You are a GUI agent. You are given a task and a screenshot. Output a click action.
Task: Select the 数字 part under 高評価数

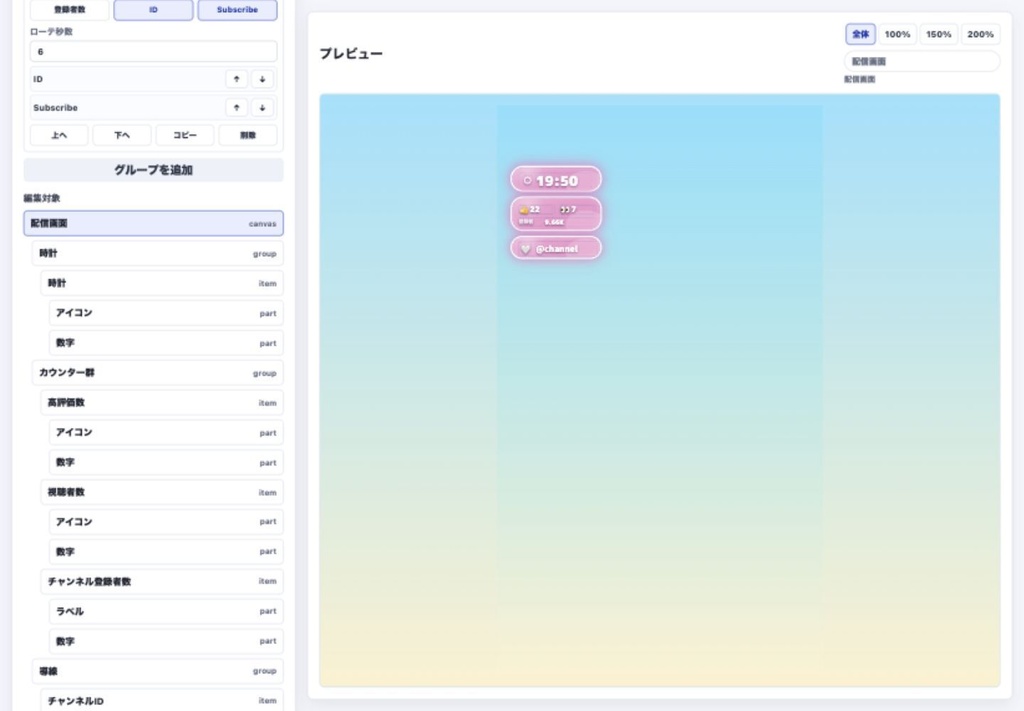click(x=166, y=462)
